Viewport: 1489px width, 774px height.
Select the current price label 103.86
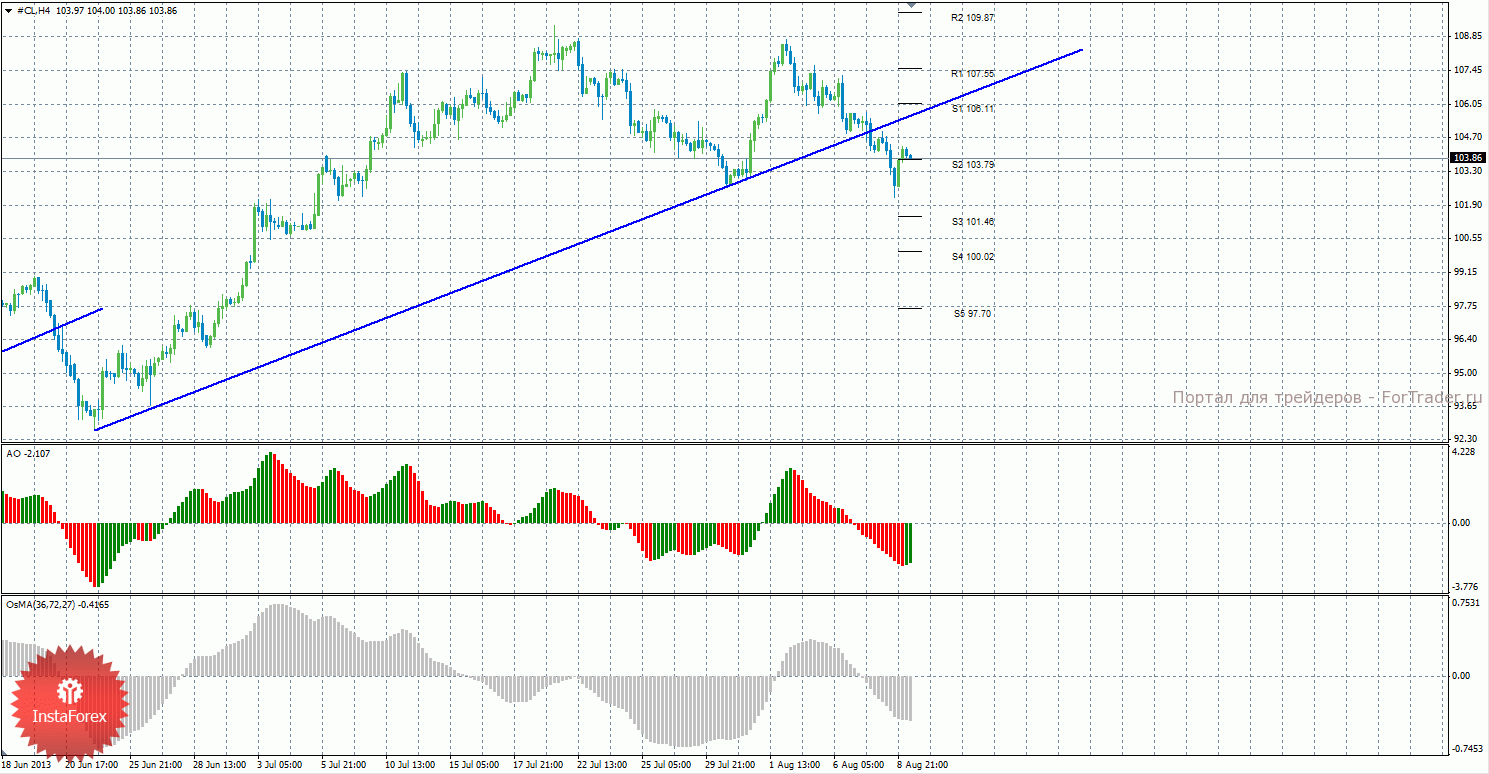click(1467, 158)
